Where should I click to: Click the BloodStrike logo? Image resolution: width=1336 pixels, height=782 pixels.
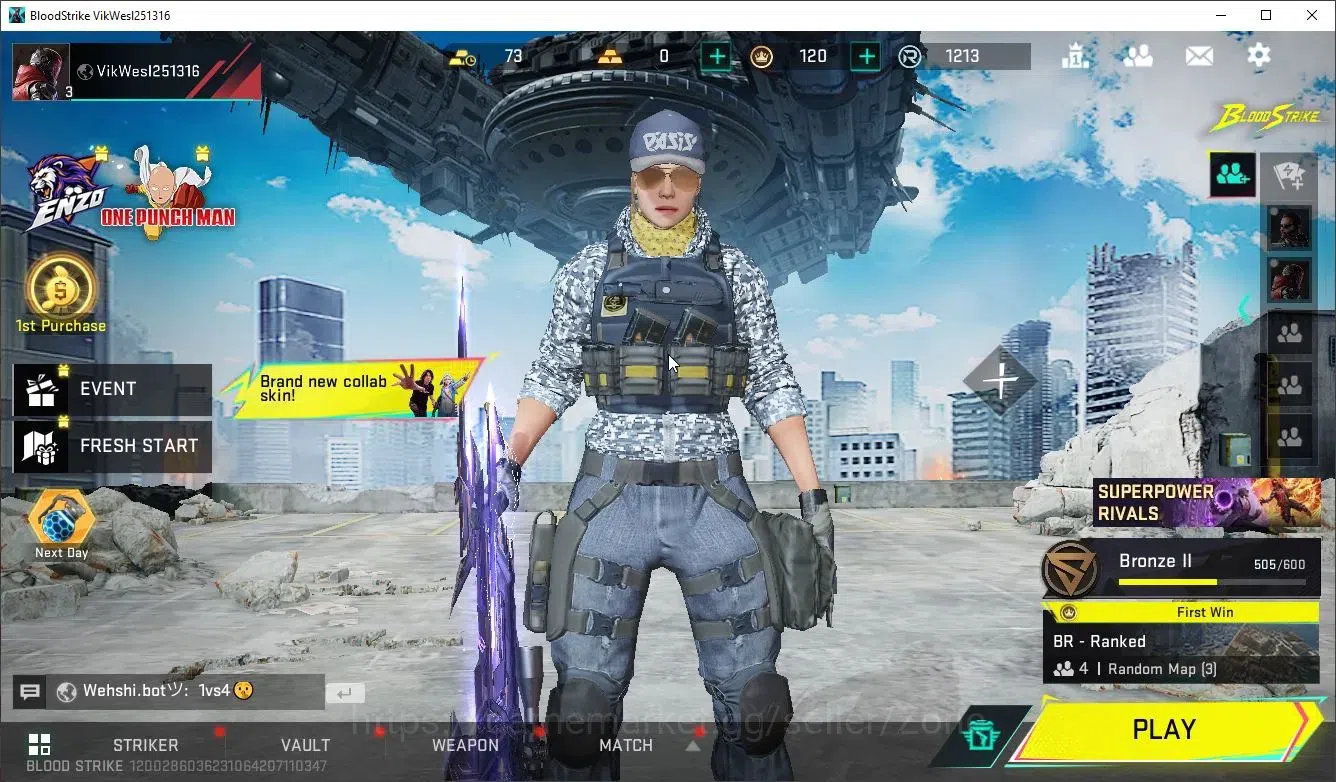pos(1265,118)
